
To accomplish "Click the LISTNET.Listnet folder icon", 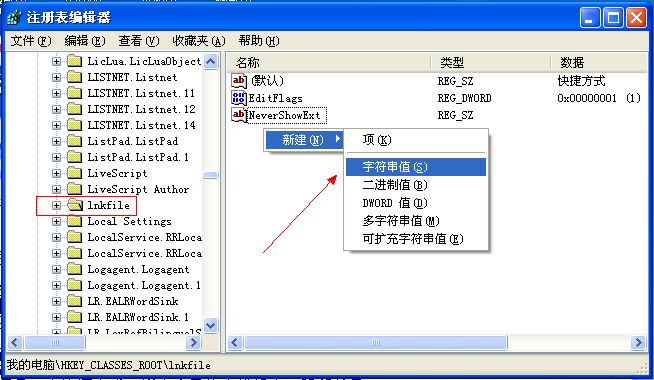I will [74, 77].
